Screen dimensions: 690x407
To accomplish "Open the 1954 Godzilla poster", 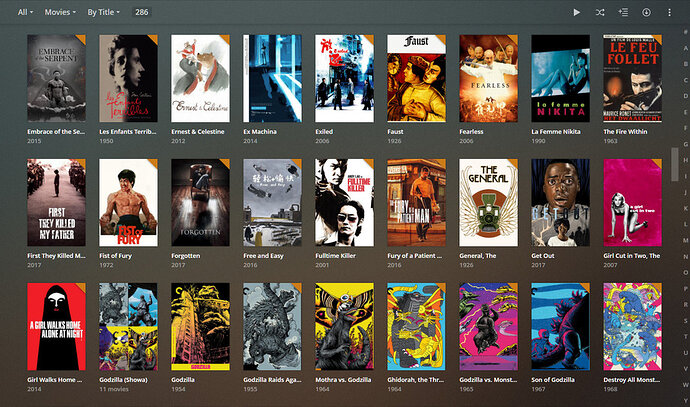I will point(200,326).
